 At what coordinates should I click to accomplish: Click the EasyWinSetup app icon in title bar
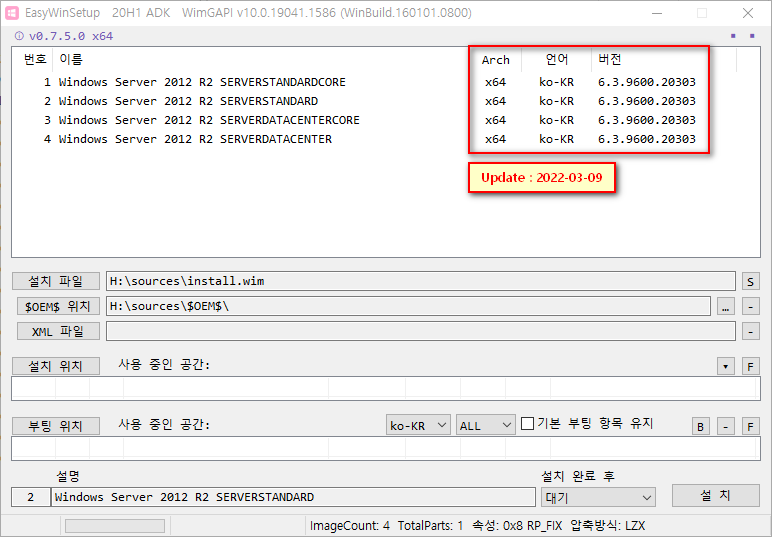click(12, 13)
